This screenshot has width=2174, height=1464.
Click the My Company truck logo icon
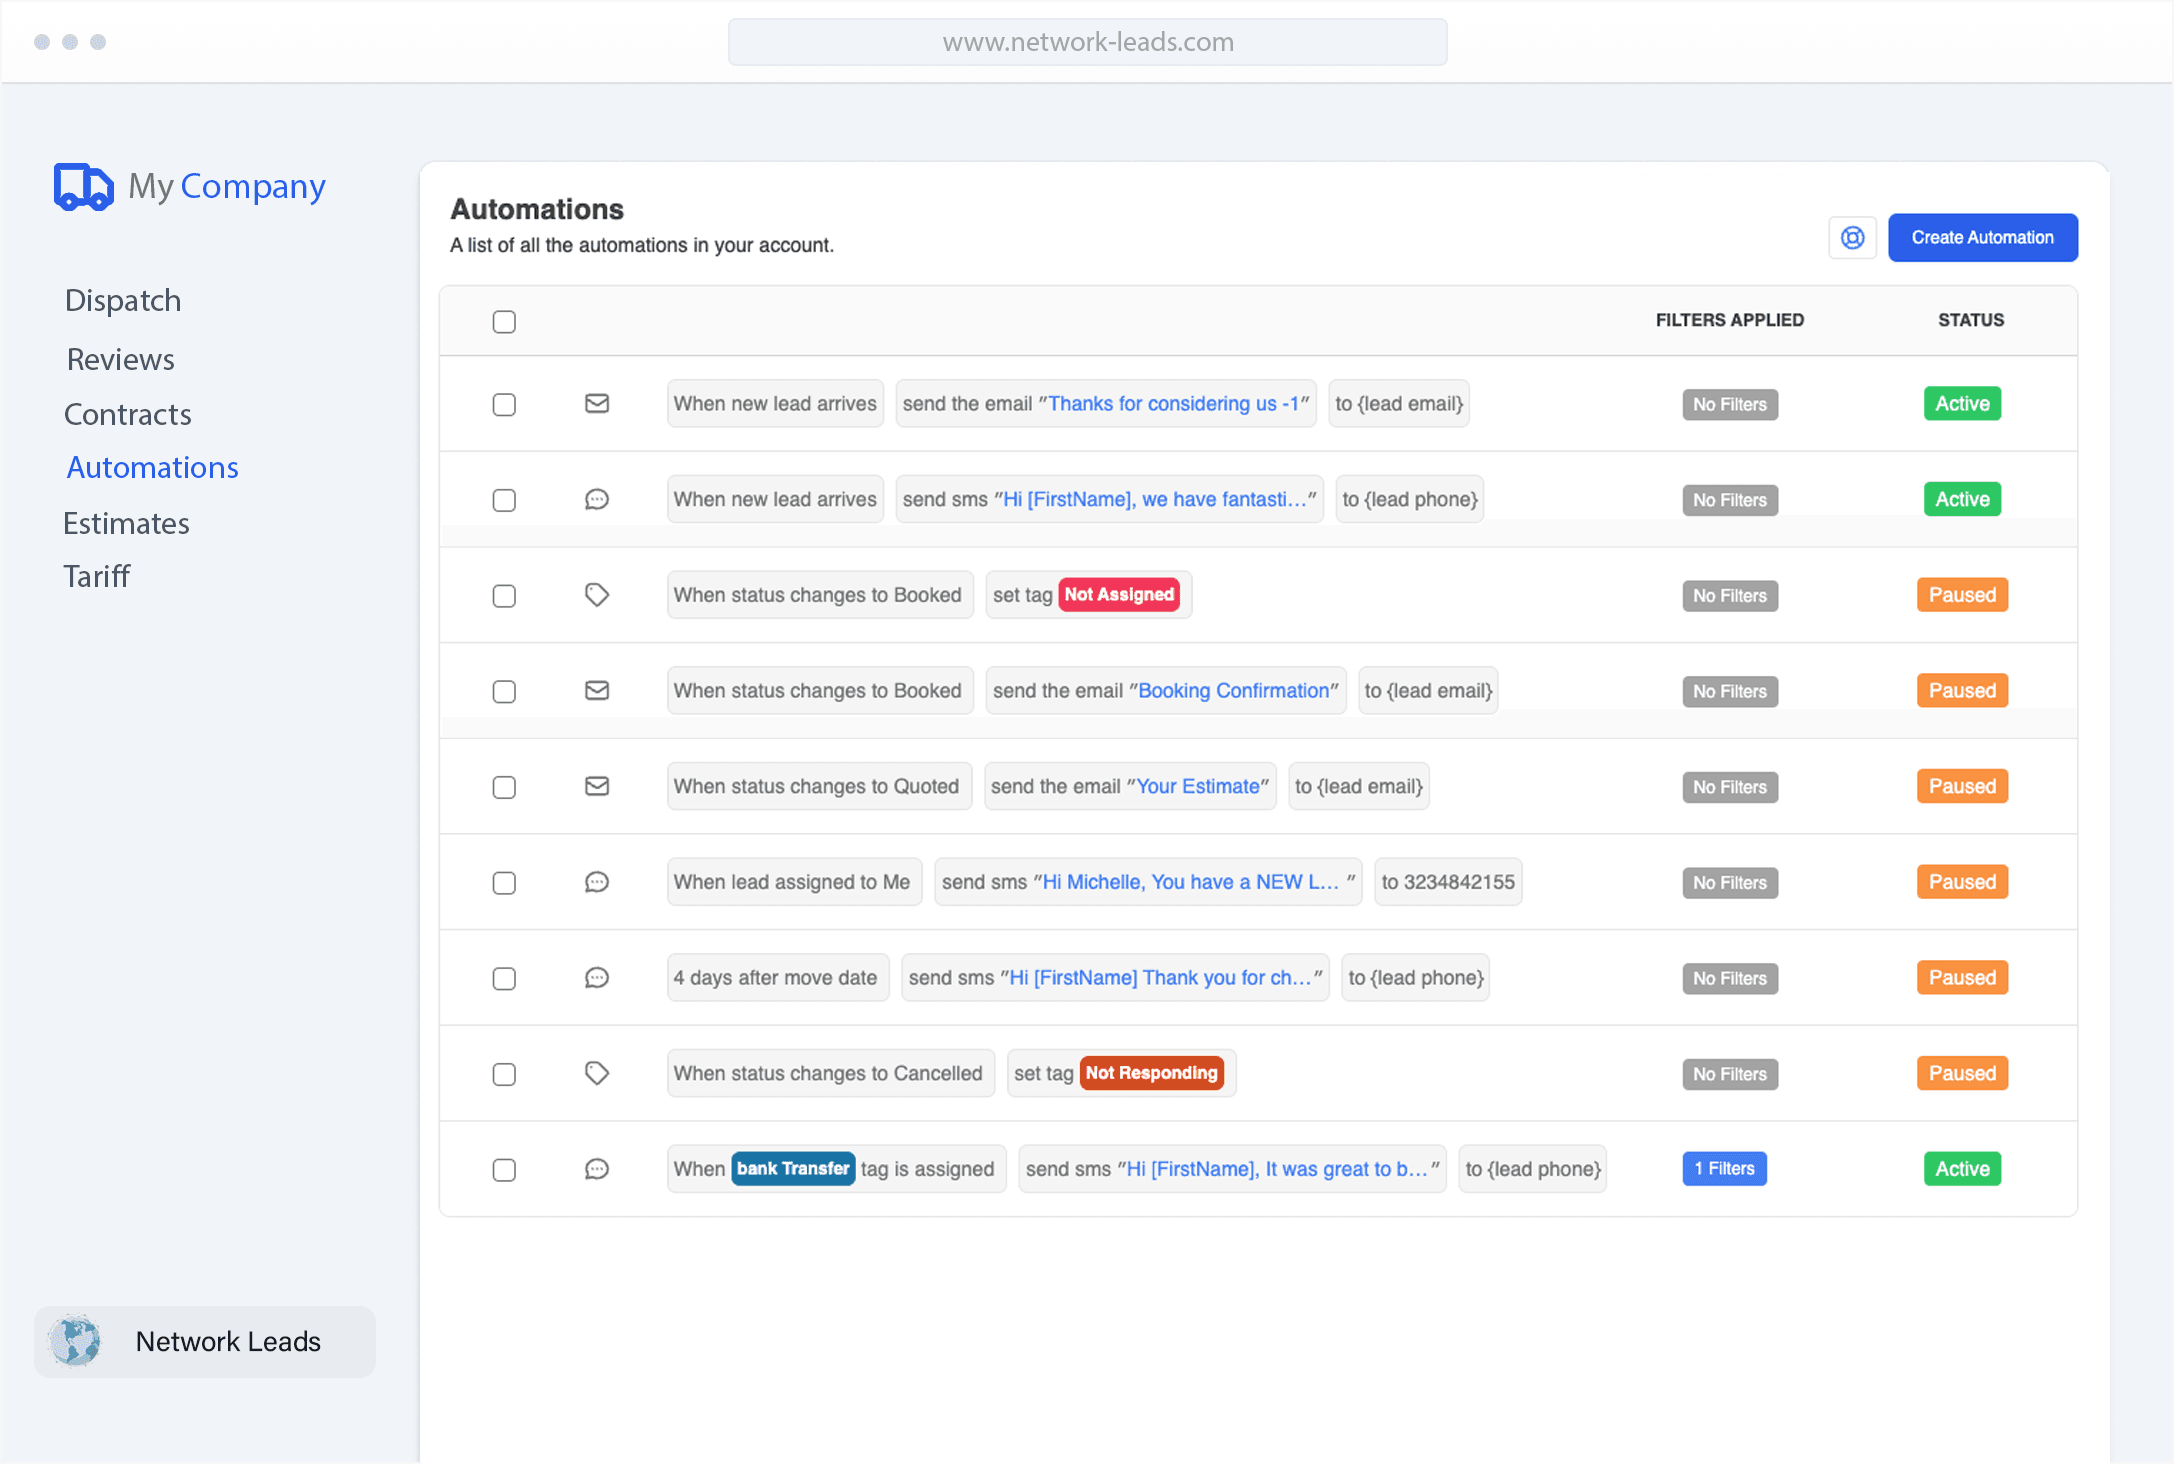pos(83,187)
